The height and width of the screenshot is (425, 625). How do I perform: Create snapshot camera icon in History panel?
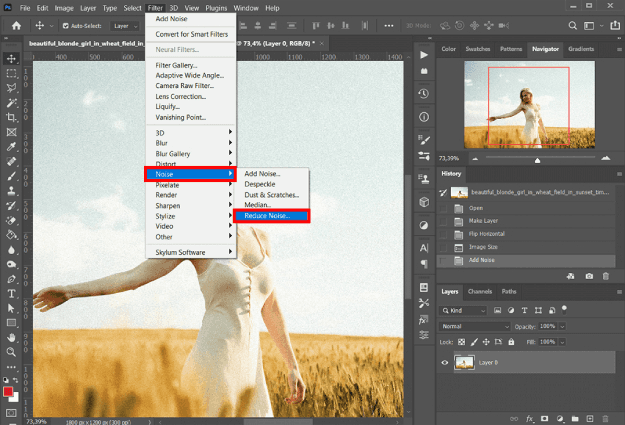coord(589,276)
